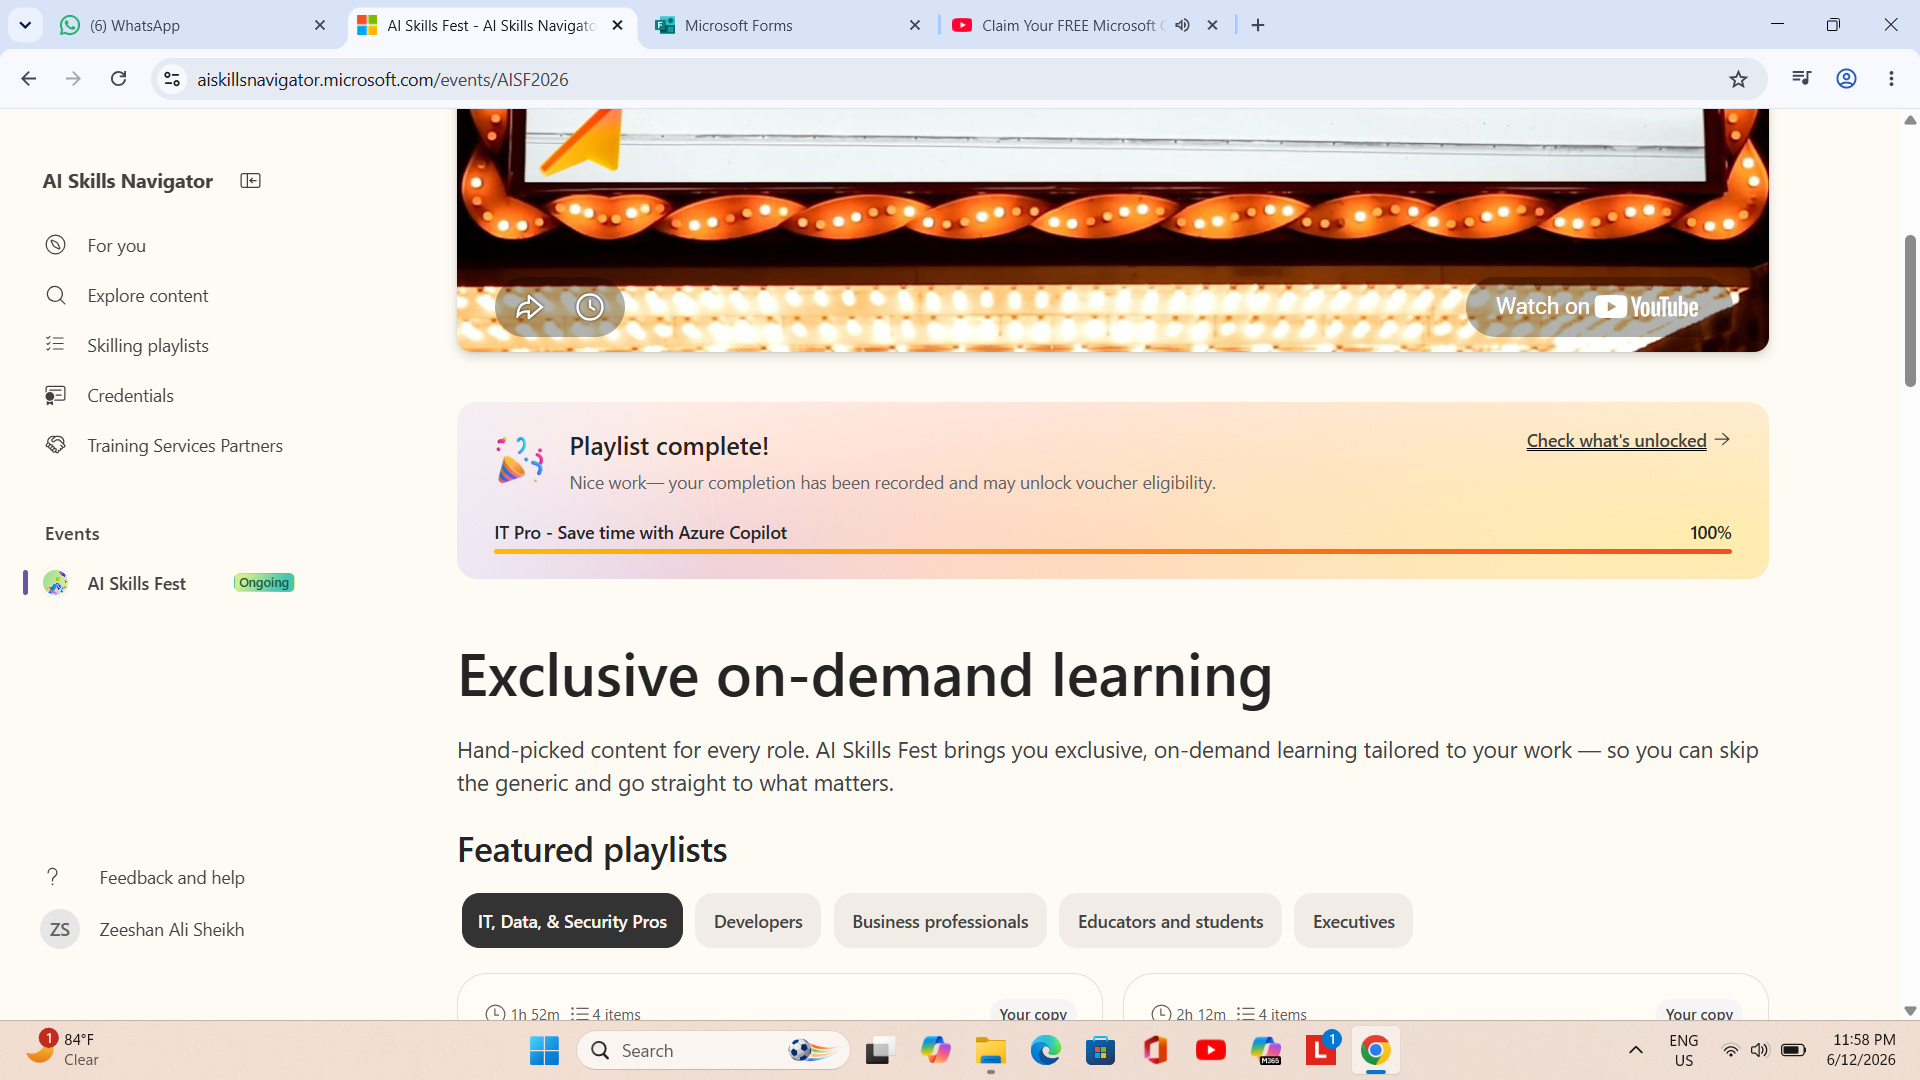1920x1080 pixels.
Task: Open the Chrome profile icon
Action: (1846, 79)
